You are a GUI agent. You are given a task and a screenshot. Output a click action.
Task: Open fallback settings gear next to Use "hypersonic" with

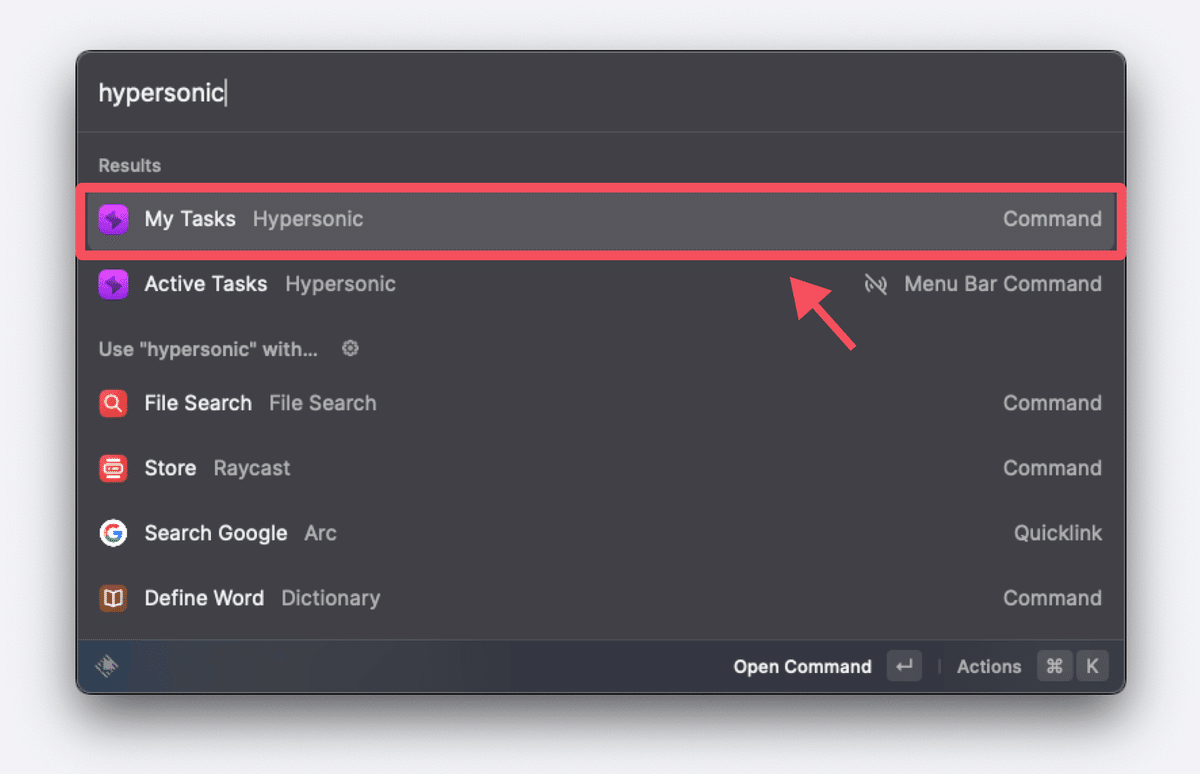tap(350, 349)
